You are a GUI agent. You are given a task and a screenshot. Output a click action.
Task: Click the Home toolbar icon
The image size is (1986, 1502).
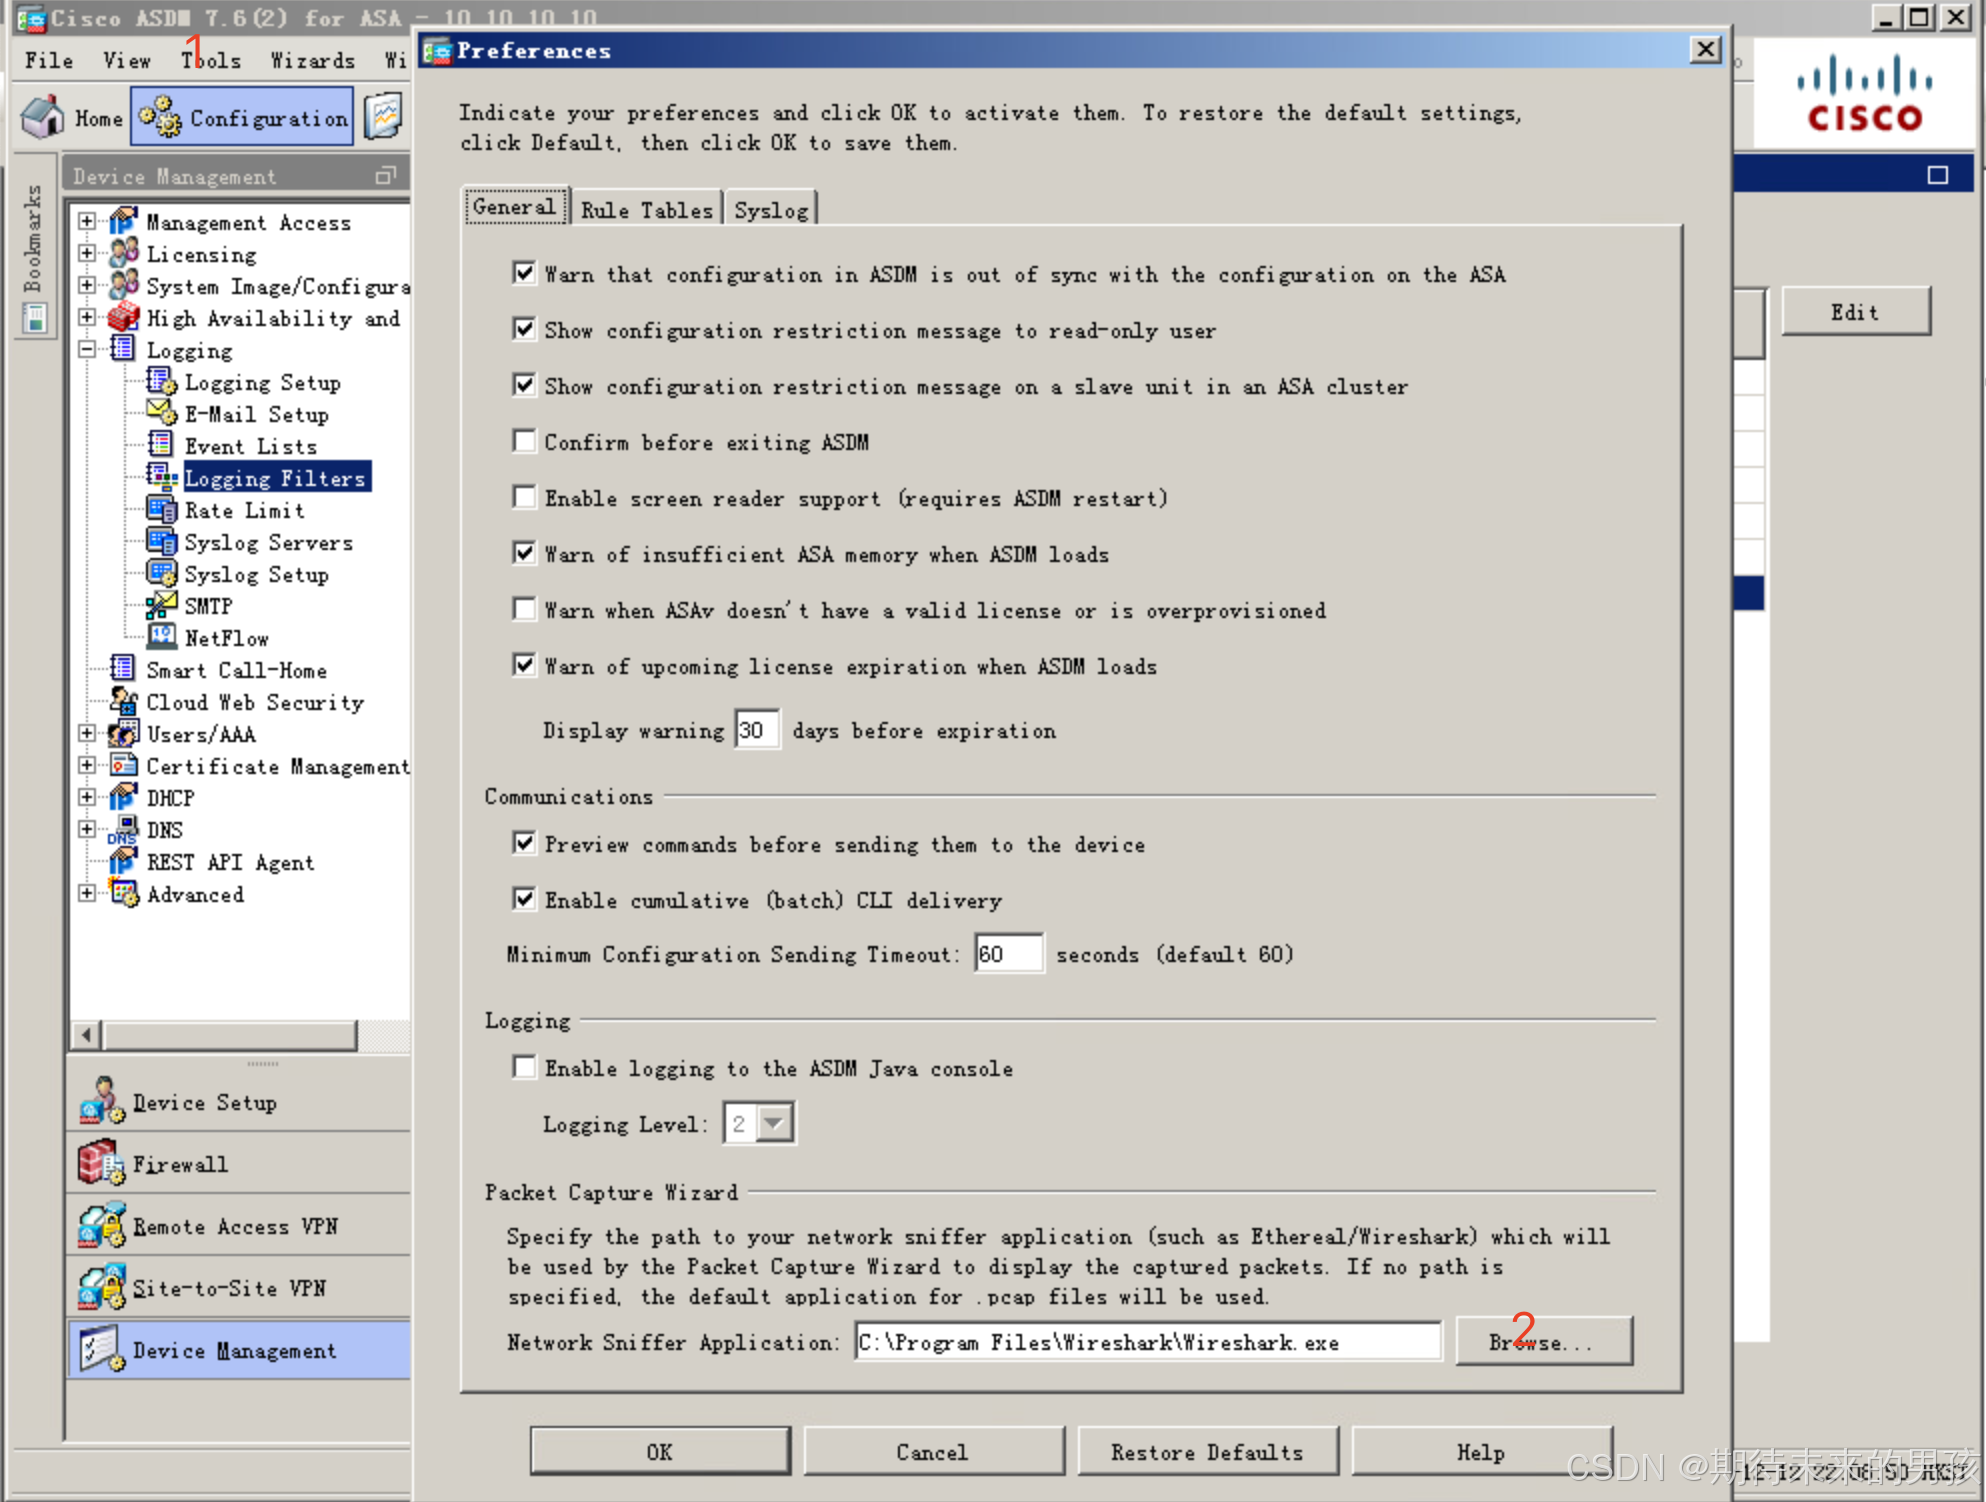43,117
